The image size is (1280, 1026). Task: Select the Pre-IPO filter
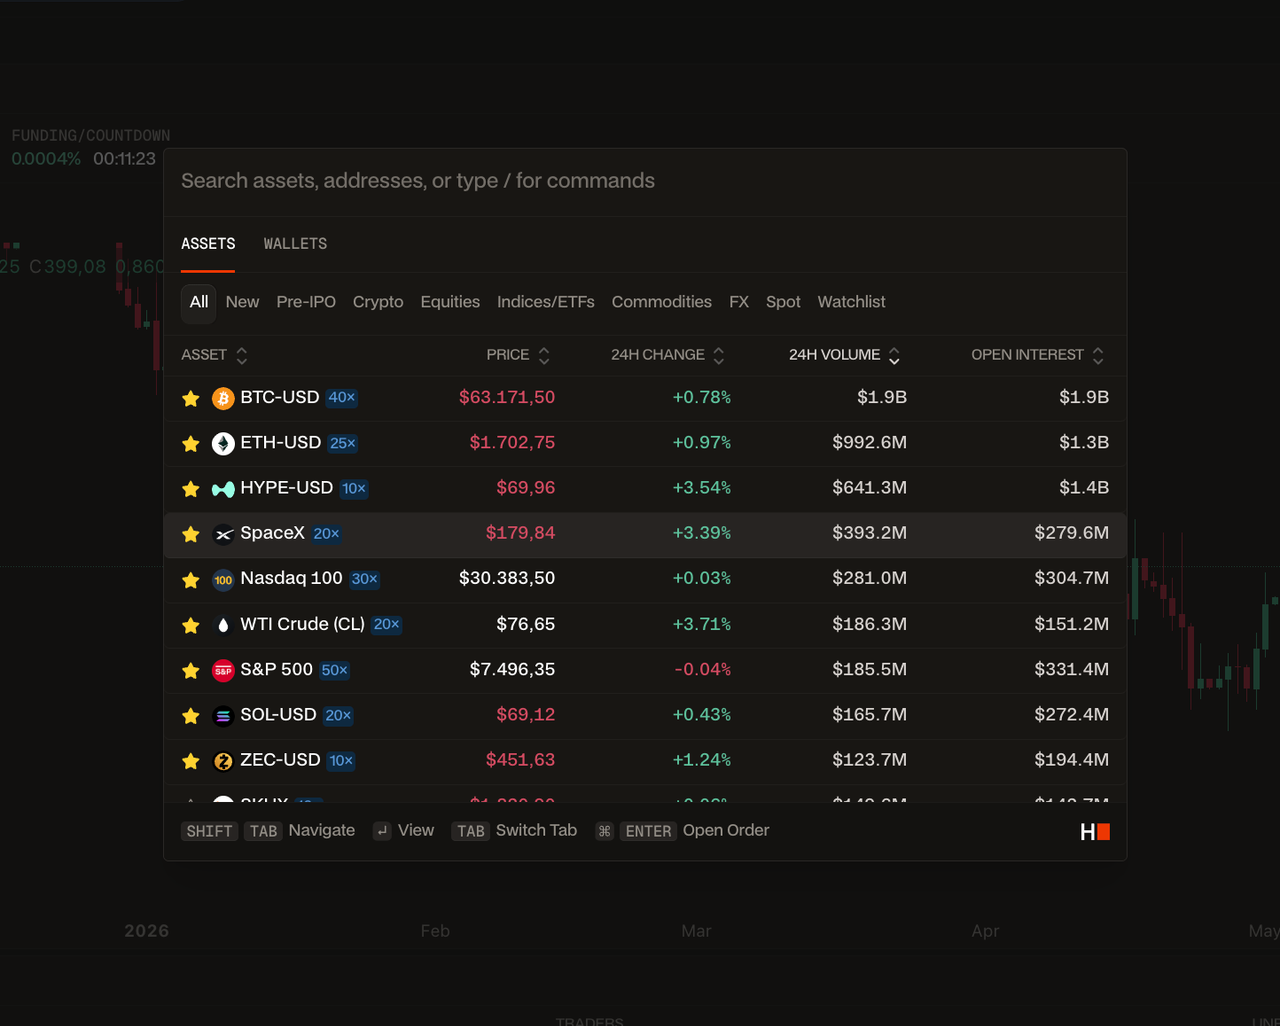point(306,302)
